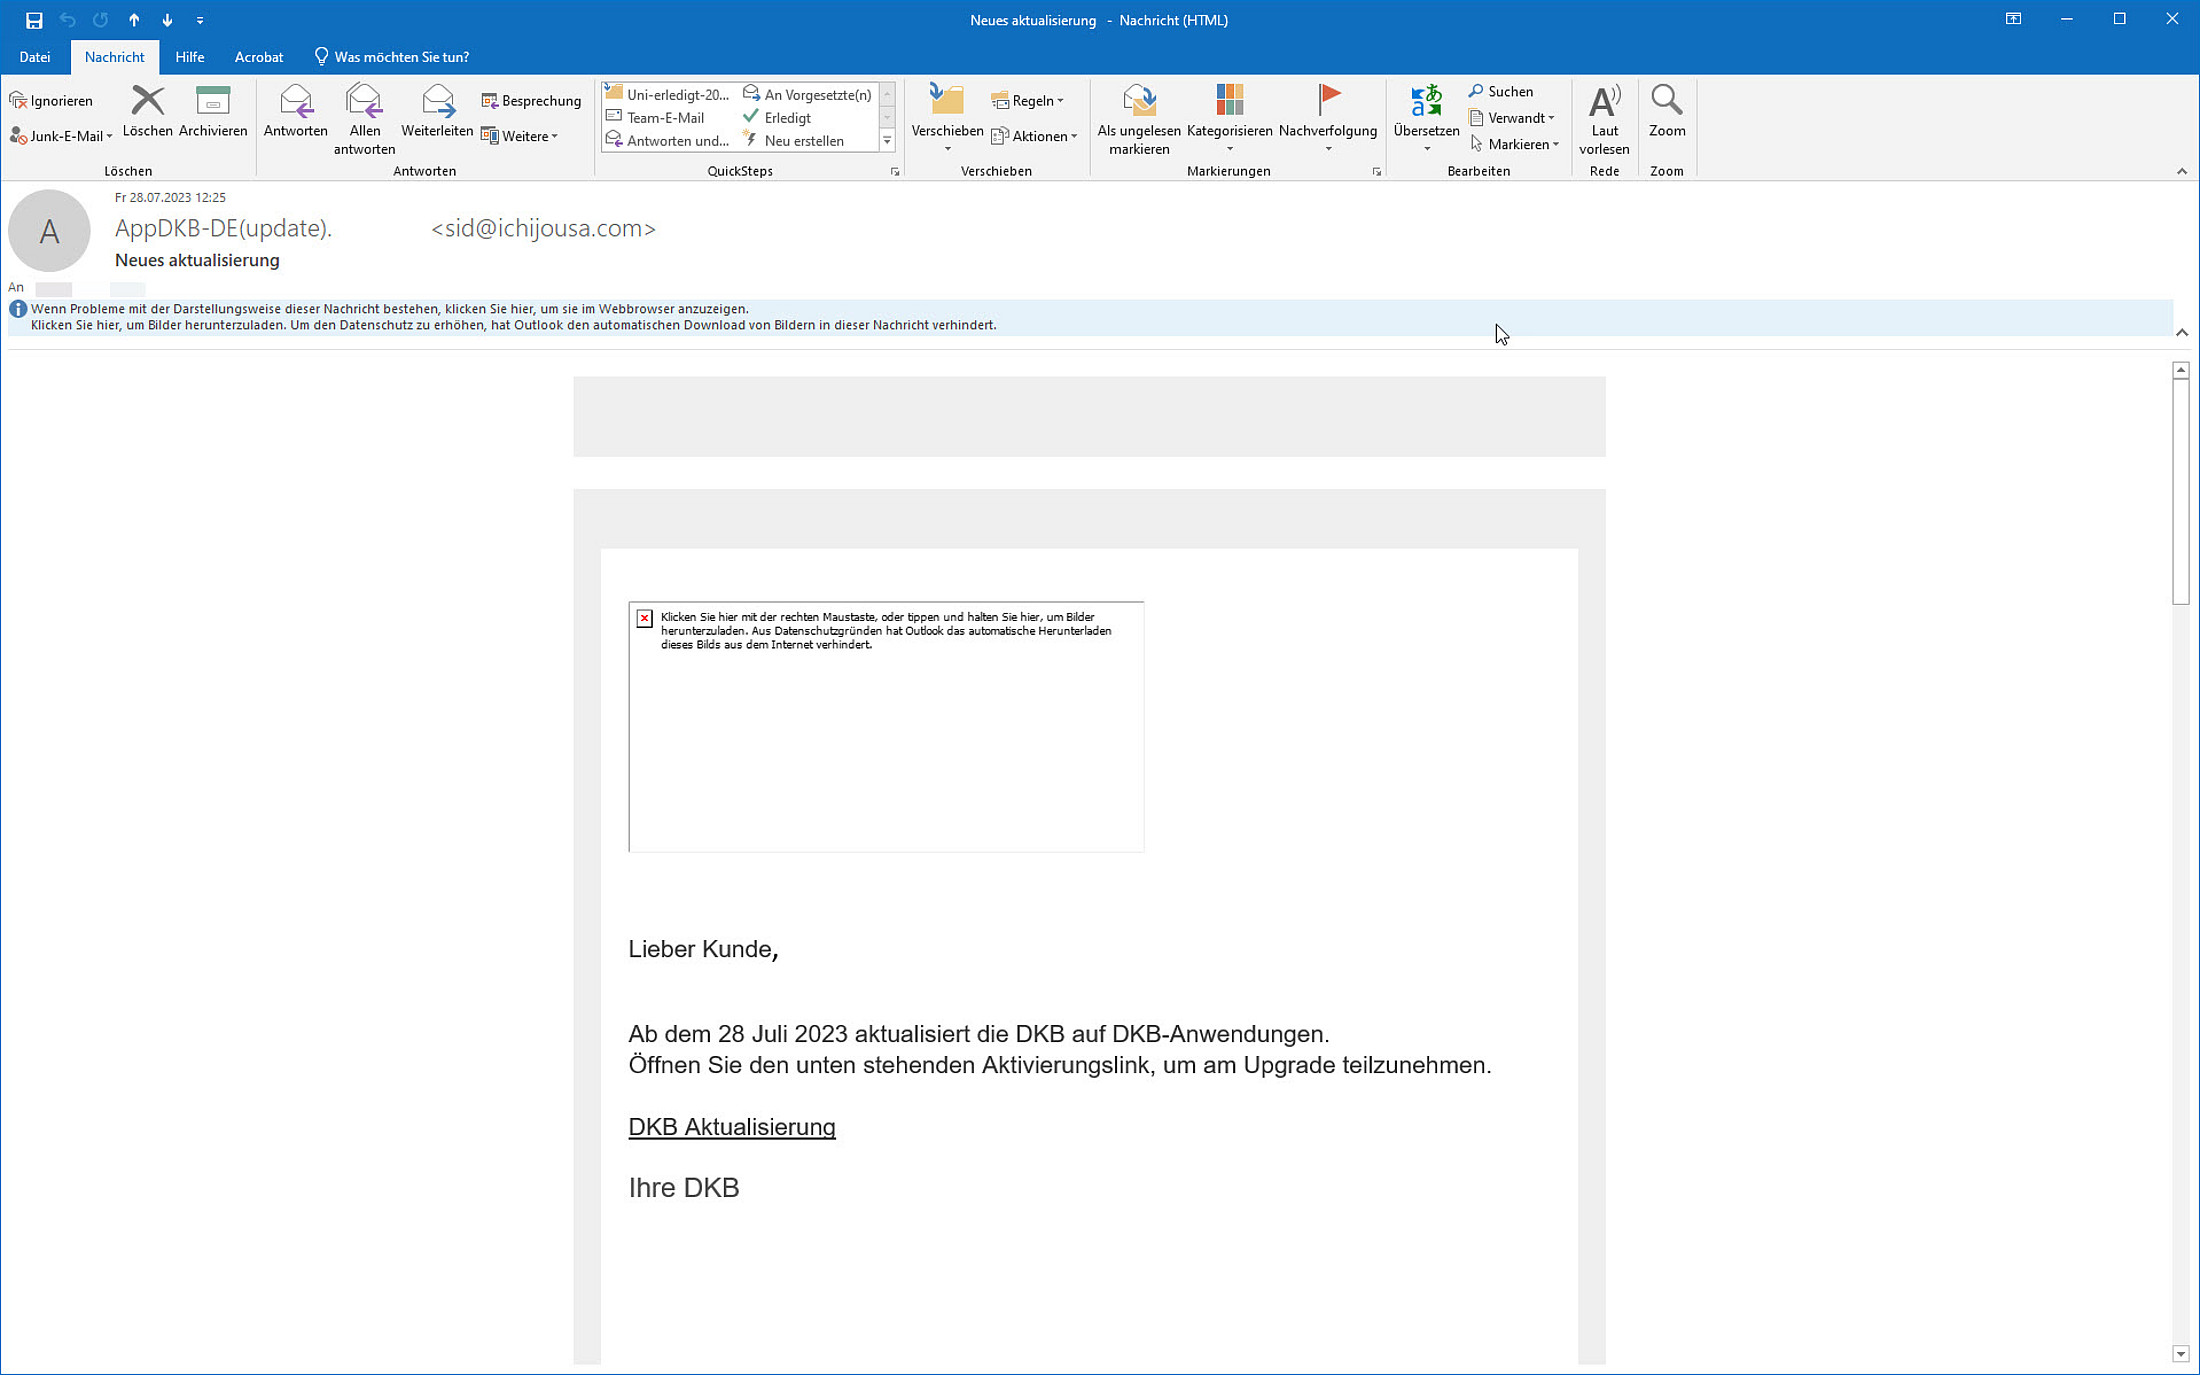Screen dimensions: 2200x1375
Task: Forward email using Weiterleiten
Action: click(x=437, y=102)
